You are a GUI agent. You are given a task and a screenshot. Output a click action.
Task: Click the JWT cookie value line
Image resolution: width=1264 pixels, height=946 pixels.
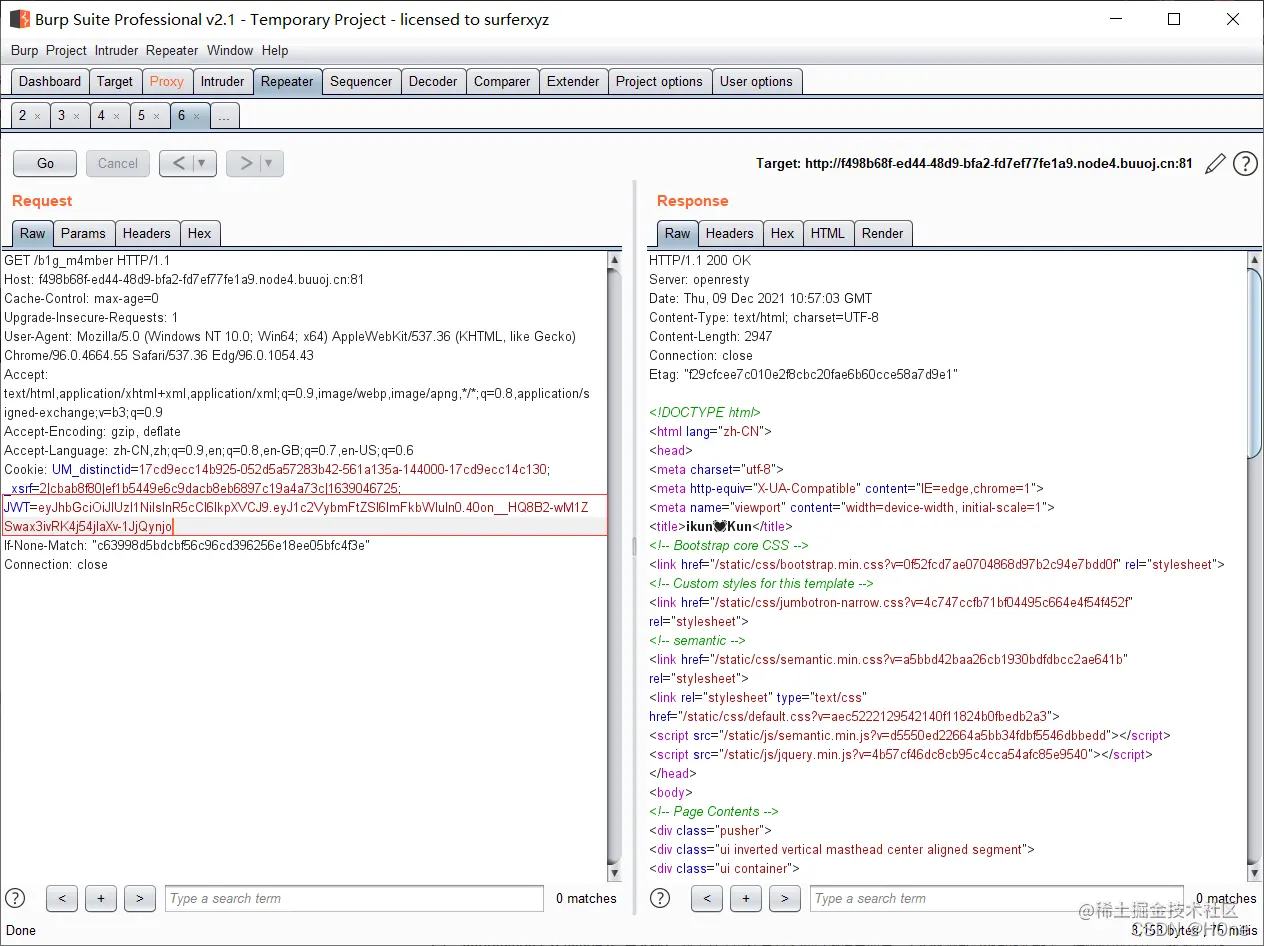point(304,516)
